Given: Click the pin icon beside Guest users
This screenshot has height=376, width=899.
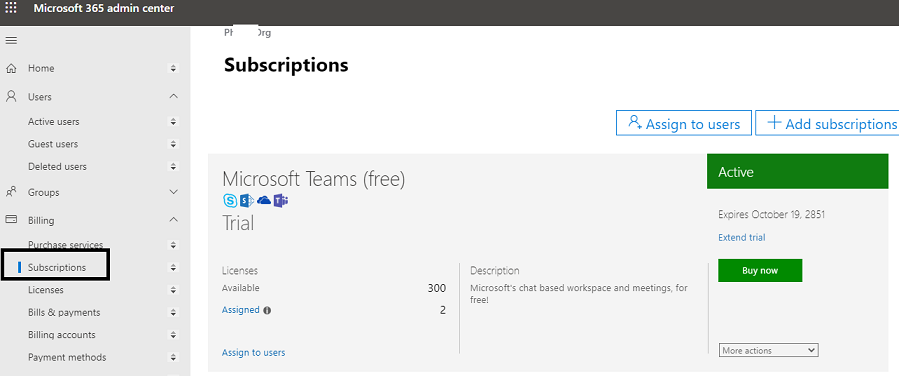Looking at the screenshot, I should coord(173,144).
